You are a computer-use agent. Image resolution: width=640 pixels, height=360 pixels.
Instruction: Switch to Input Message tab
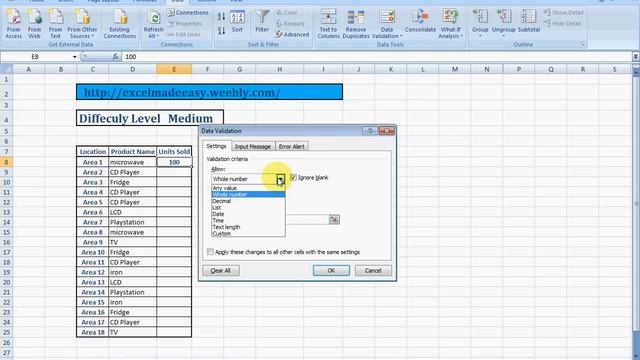[x=253, y=147]
